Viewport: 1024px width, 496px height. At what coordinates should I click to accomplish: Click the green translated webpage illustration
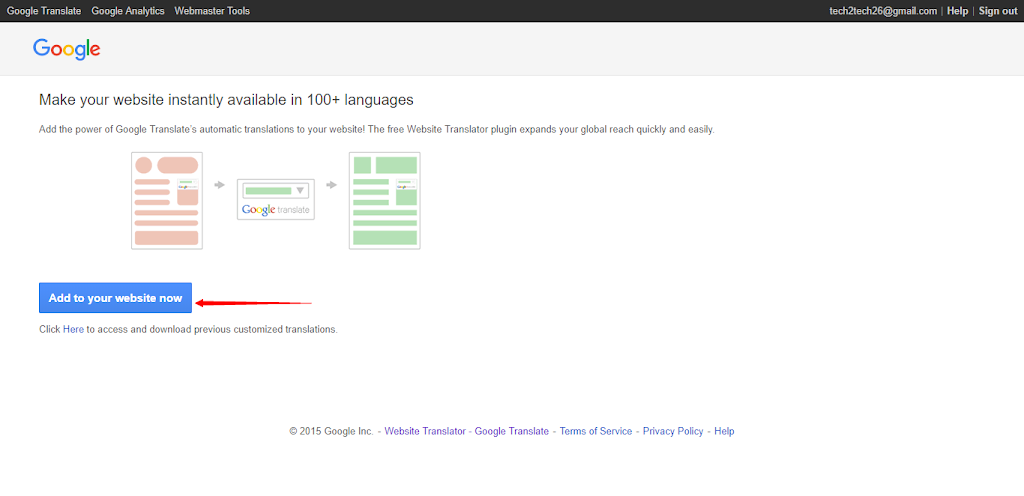(x=384, y=200)
